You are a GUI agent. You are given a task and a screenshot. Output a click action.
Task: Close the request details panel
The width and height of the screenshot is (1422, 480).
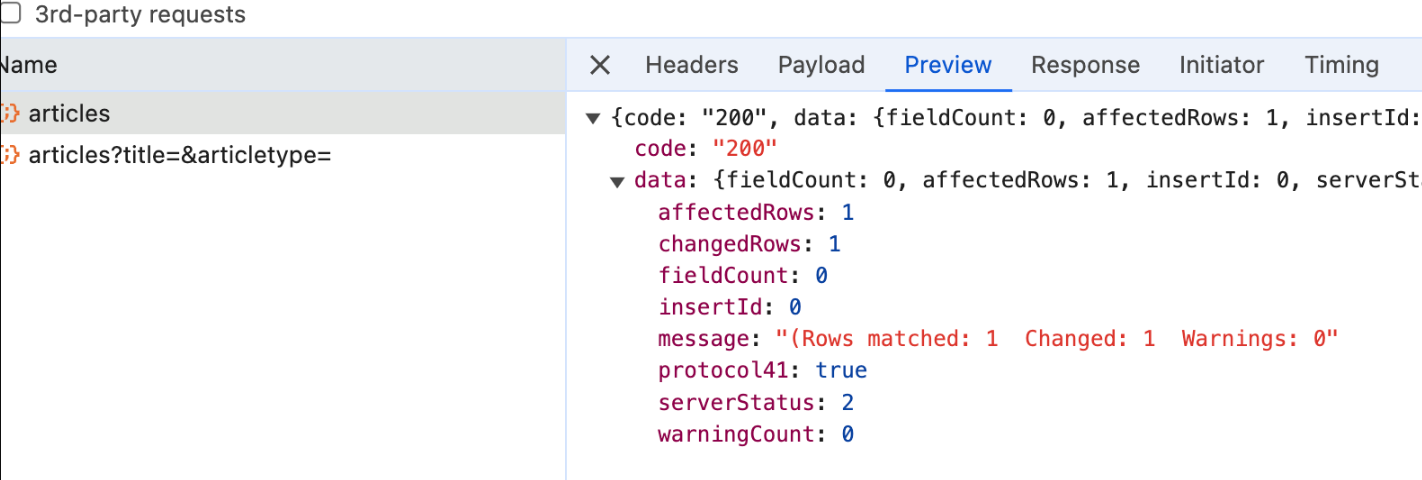(x=600, y=66)
